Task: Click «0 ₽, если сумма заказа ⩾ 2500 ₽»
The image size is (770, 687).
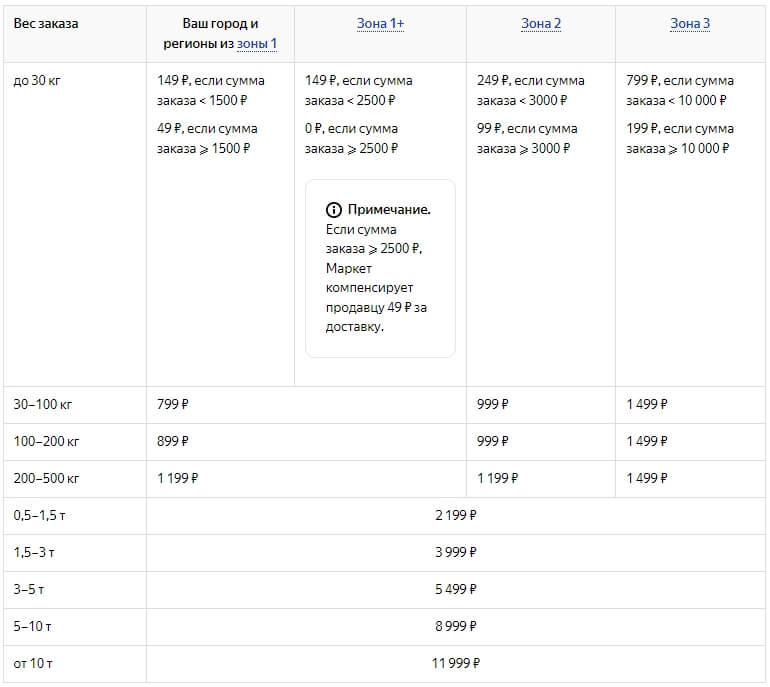Action: [x=352, y=138]
